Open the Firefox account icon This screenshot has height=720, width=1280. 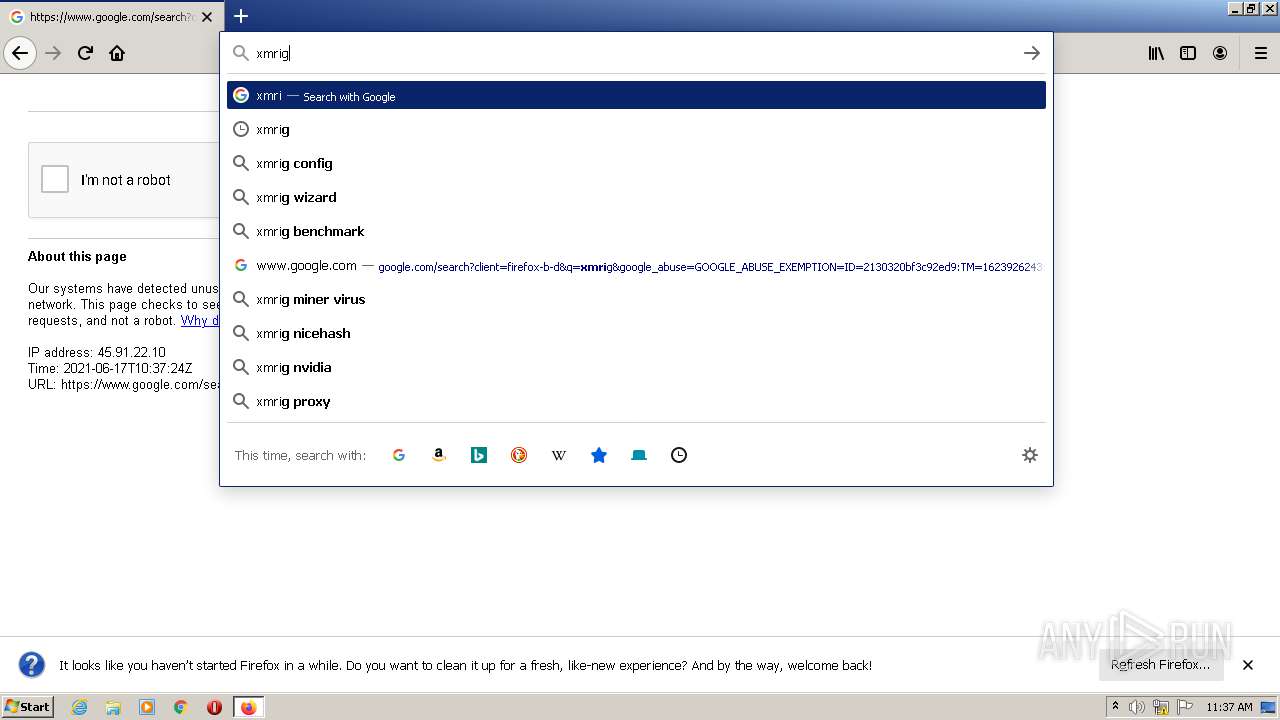coord(1220,53)
